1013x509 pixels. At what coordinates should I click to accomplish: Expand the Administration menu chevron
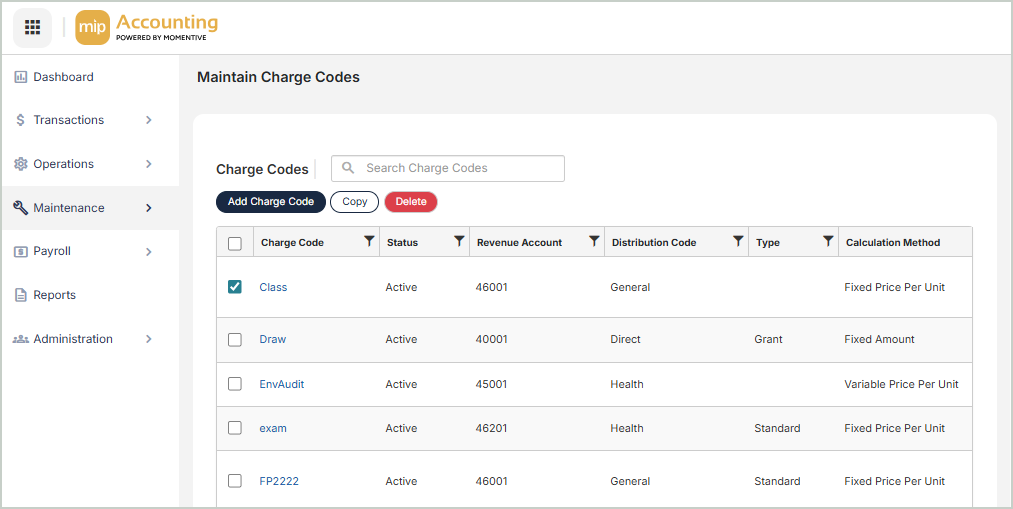coord(148,339)
